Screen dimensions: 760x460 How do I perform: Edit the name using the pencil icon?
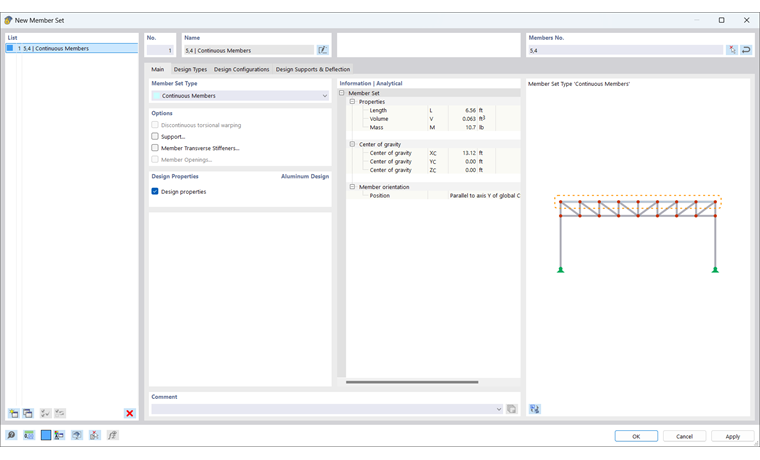click(x=322, y=50)
